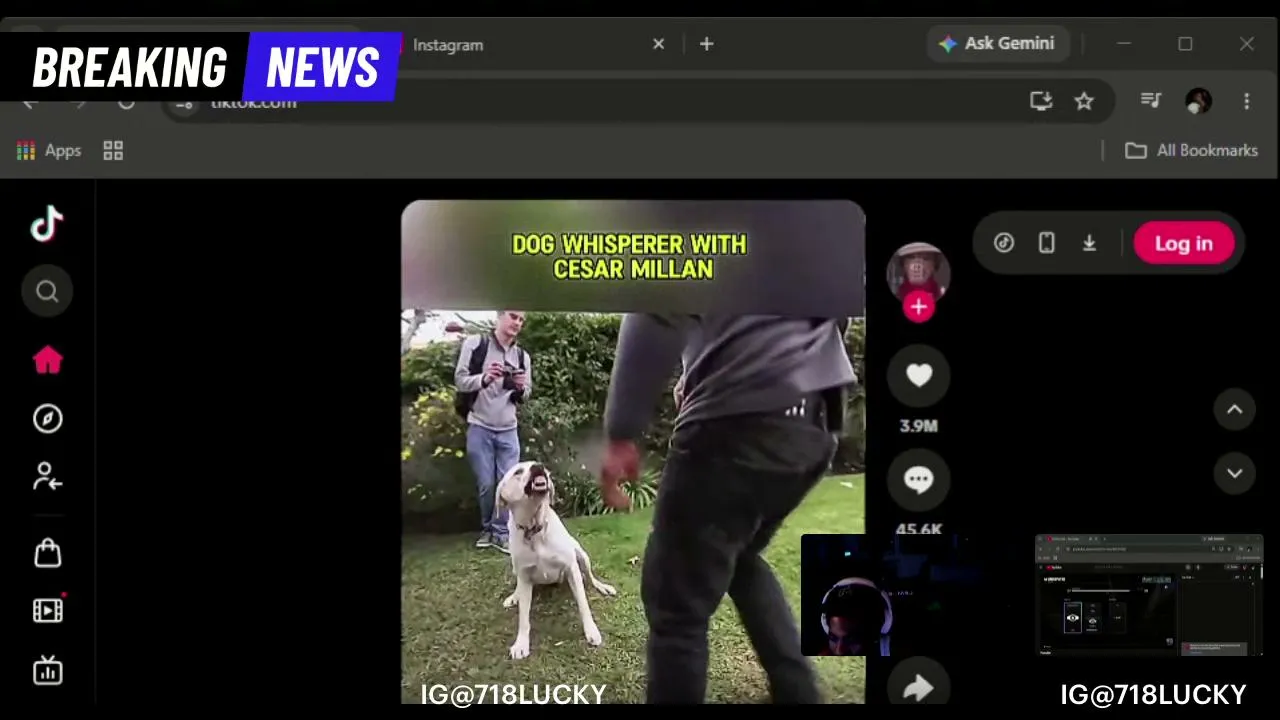Log in to TikTok
This screenshot has width=1280, height=720.
tap(1184, 243)
